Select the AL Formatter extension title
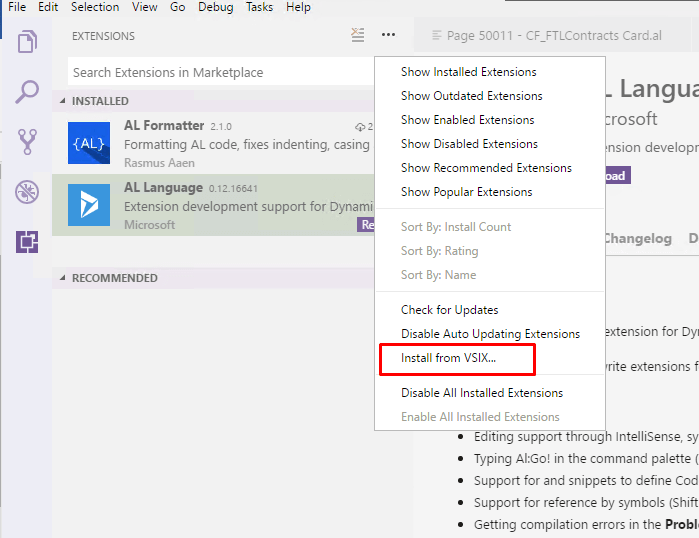The width and height of the screenshot is (699, 538). click(x=164, y=126)
